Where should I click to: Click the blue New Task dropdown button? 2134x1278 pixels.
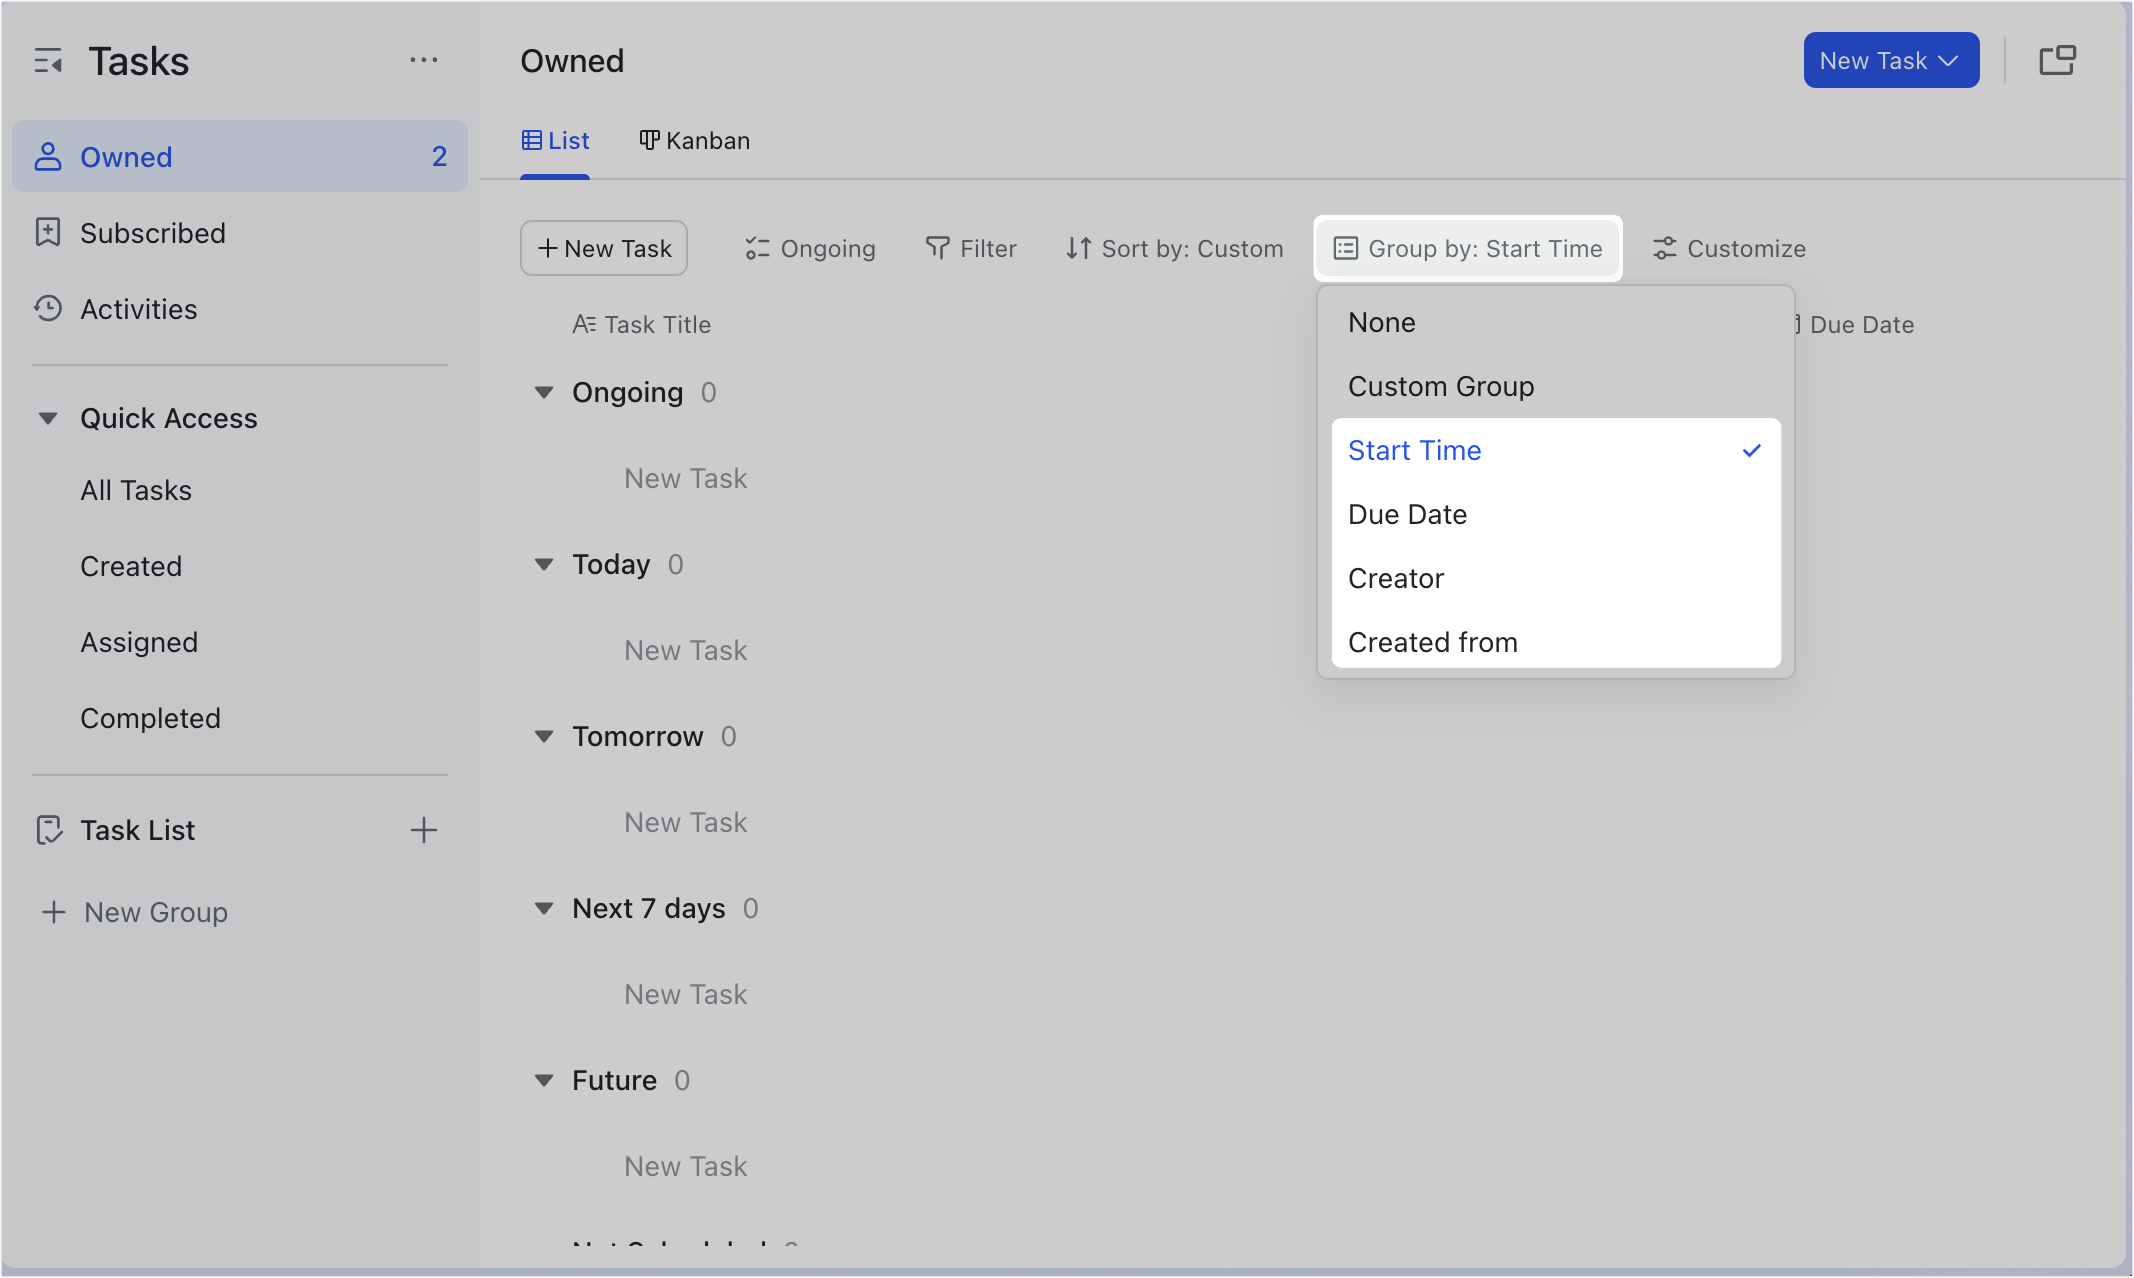[x=1891, y=60]
